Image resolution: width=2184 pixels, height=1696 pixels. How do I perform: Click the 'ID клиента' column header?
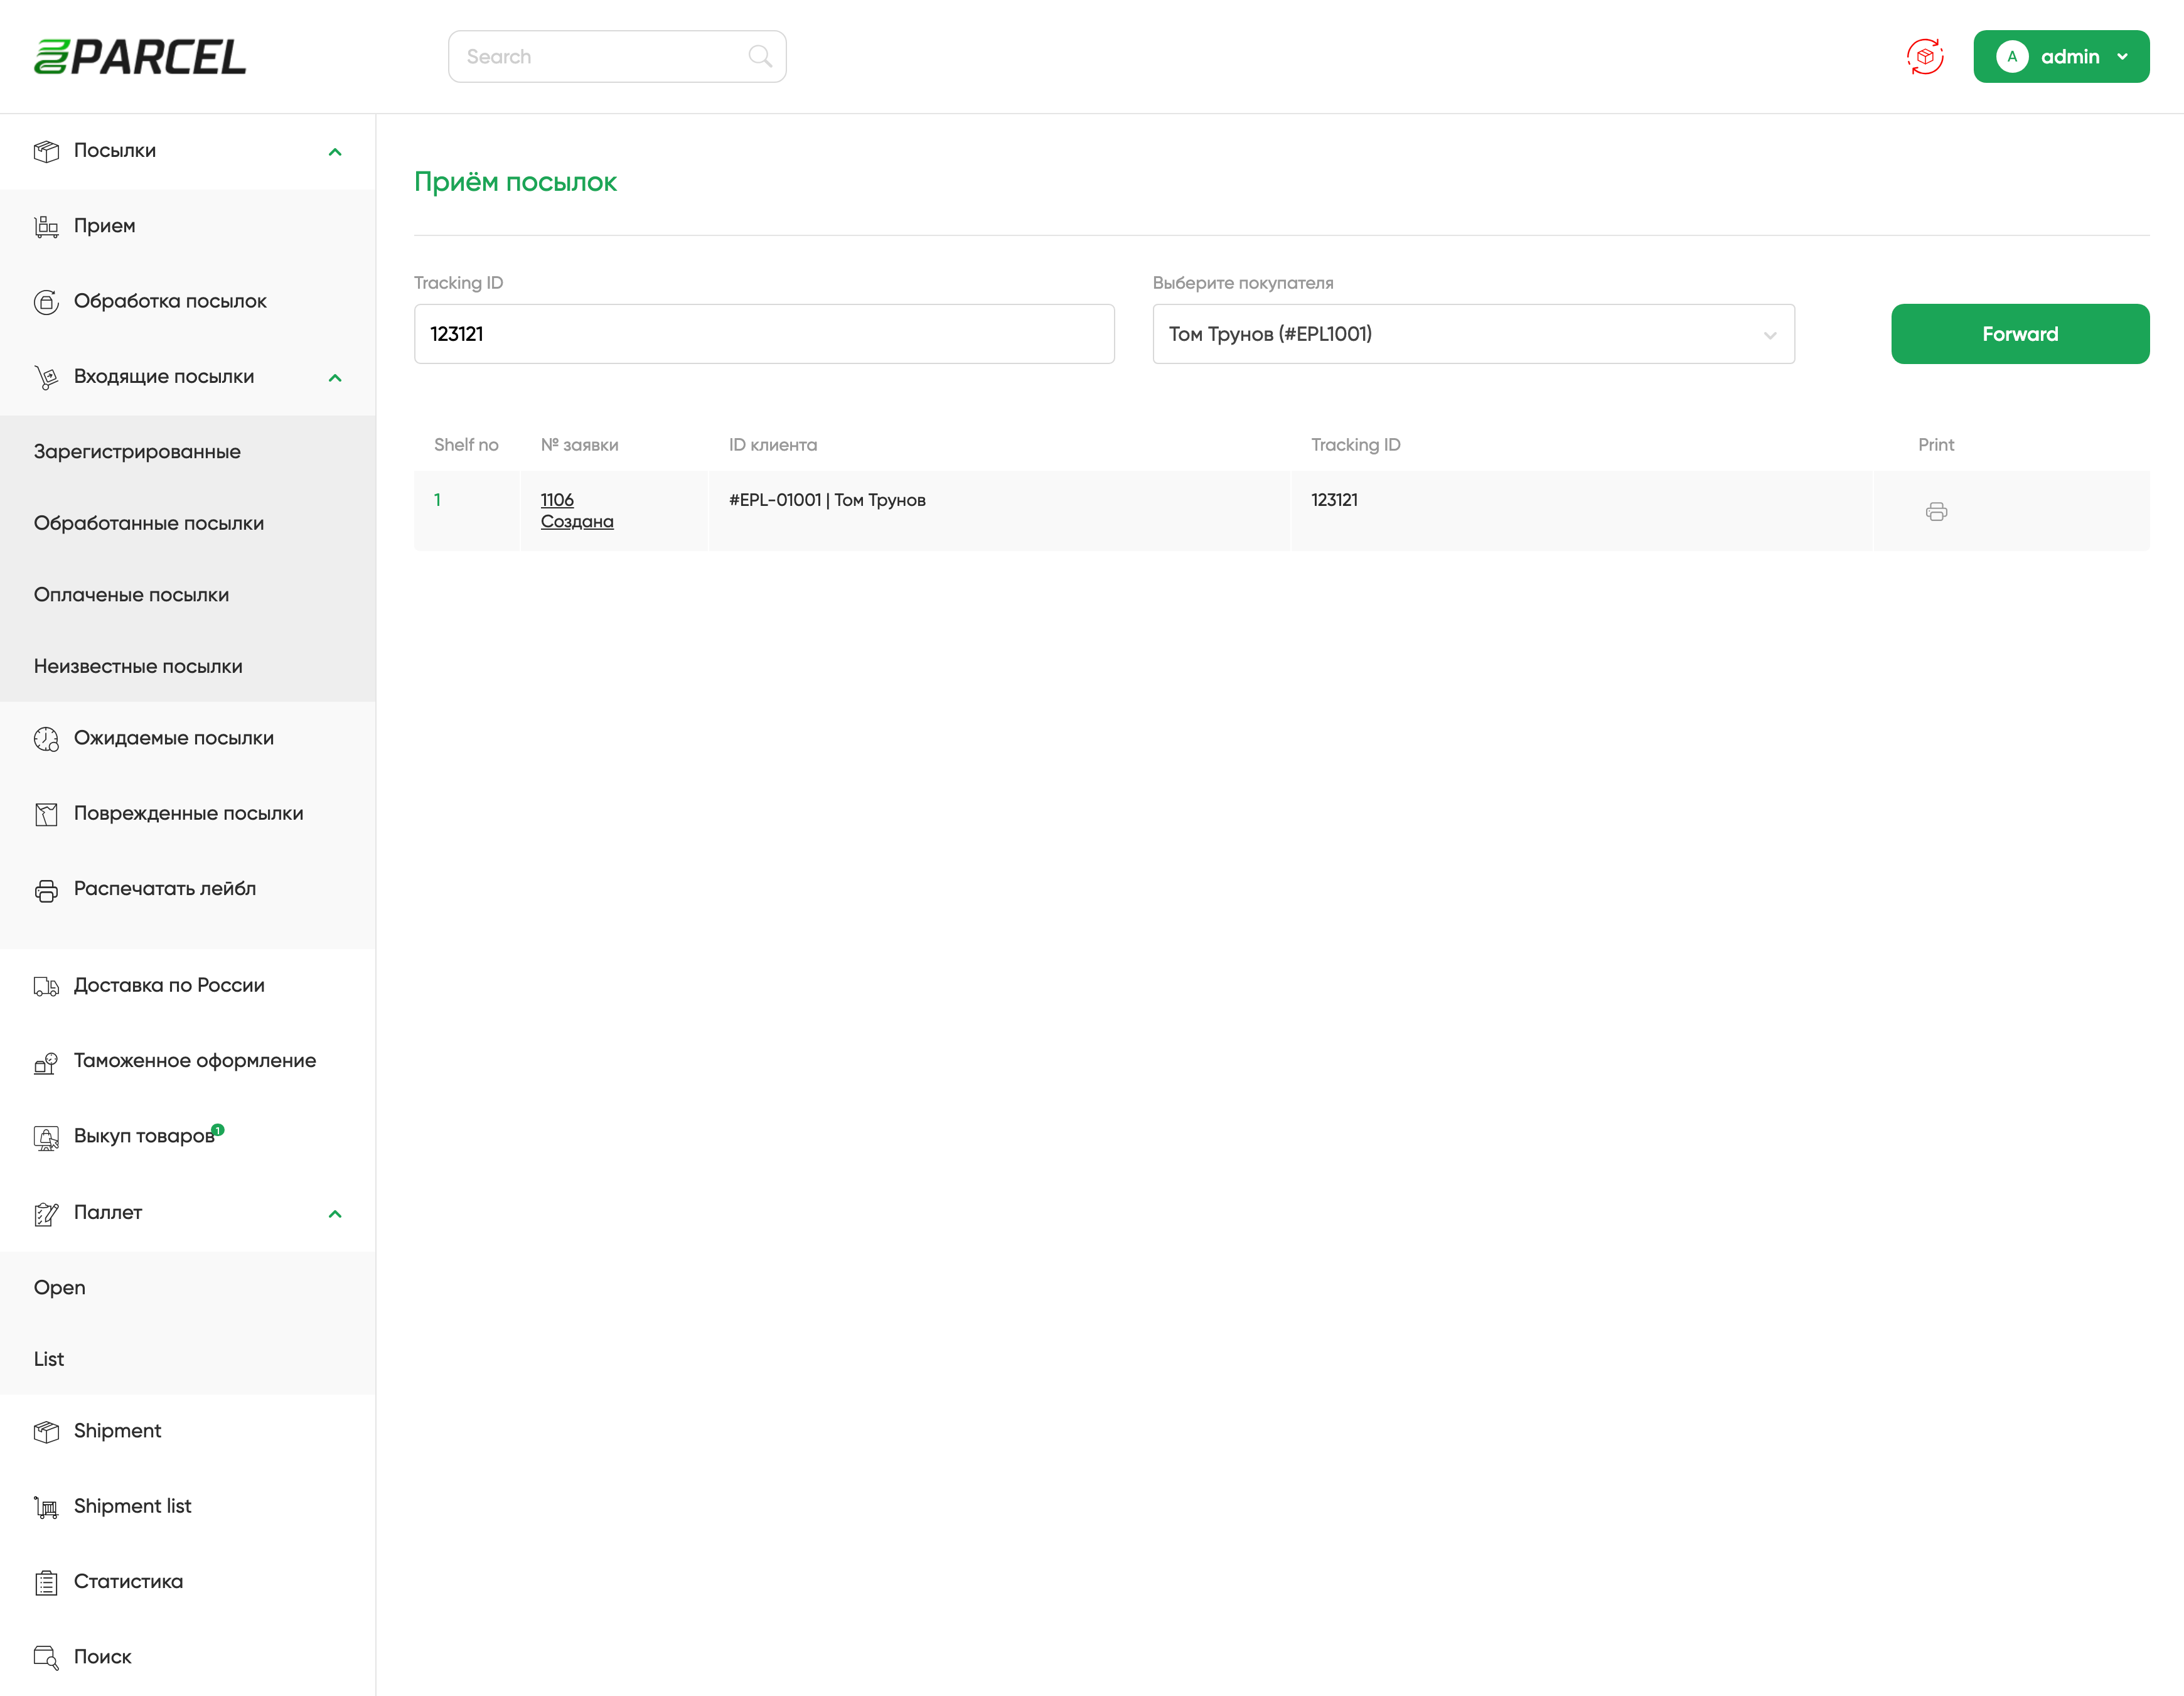tap(773, 445)
